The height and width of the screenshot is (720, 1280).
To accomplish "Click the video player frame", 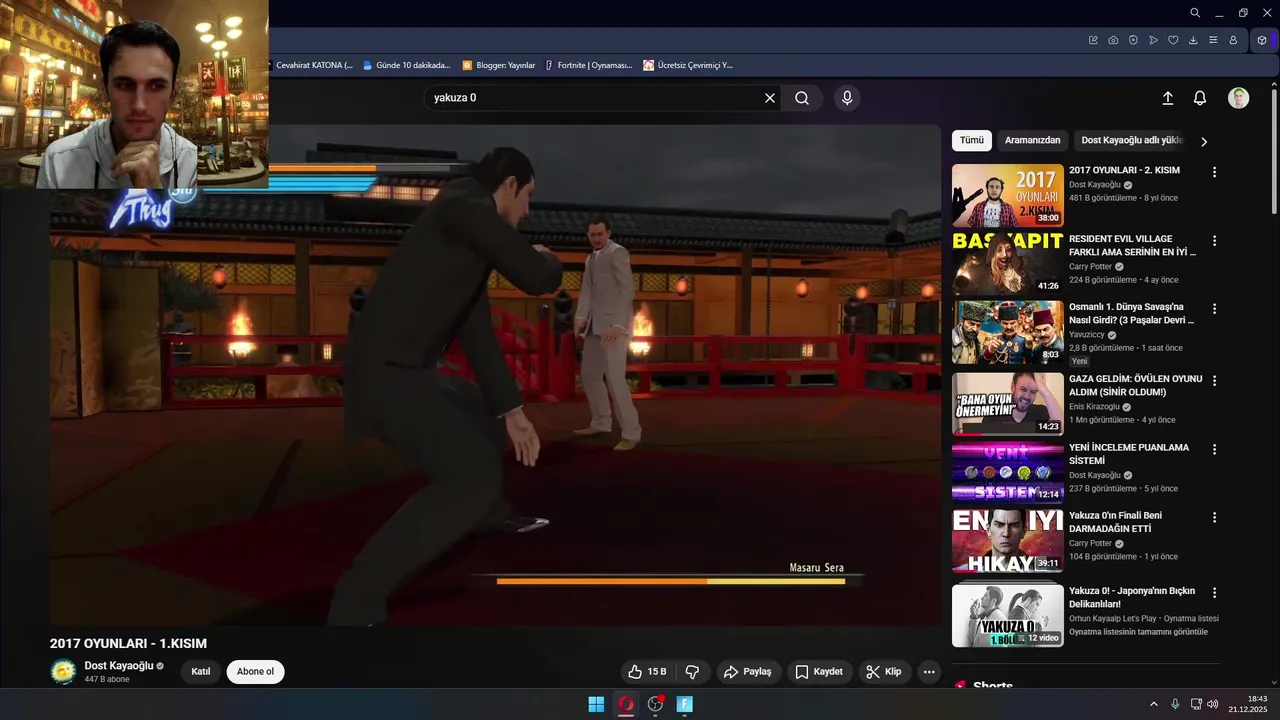I will click(496, 375).
